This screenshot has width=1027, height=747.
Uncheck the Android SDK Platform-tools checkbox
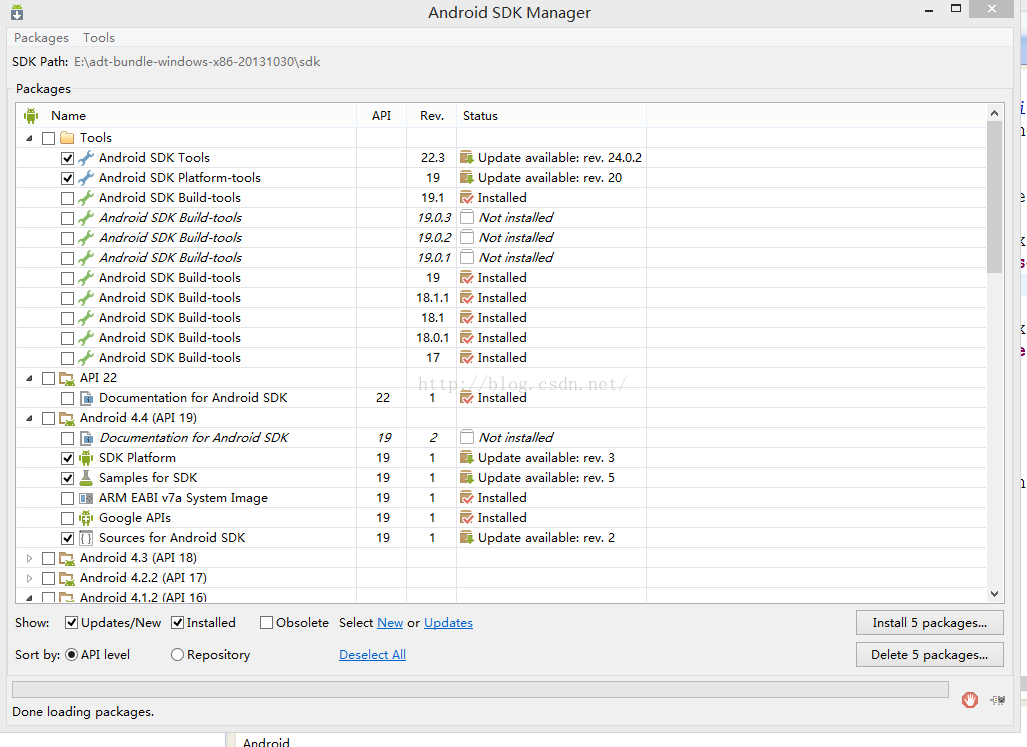[67, 178]
